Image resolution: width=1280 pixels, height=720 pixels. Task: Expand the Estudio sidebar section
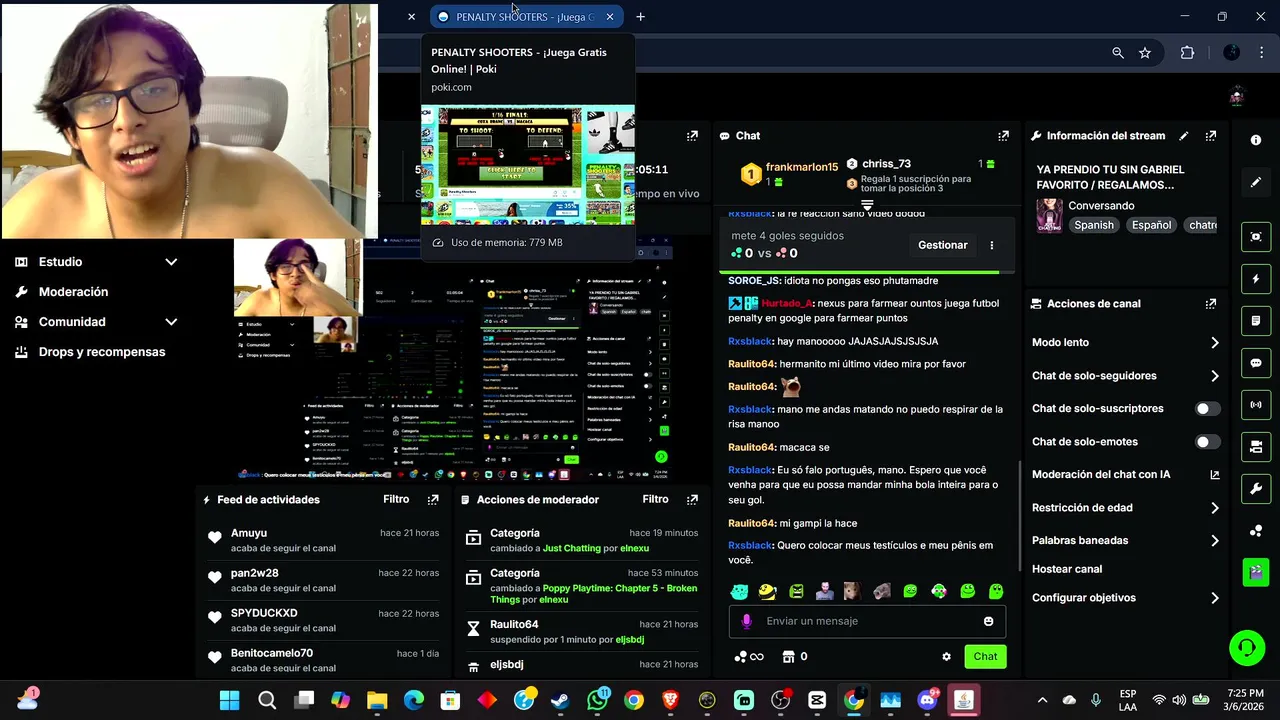point(171,262)
